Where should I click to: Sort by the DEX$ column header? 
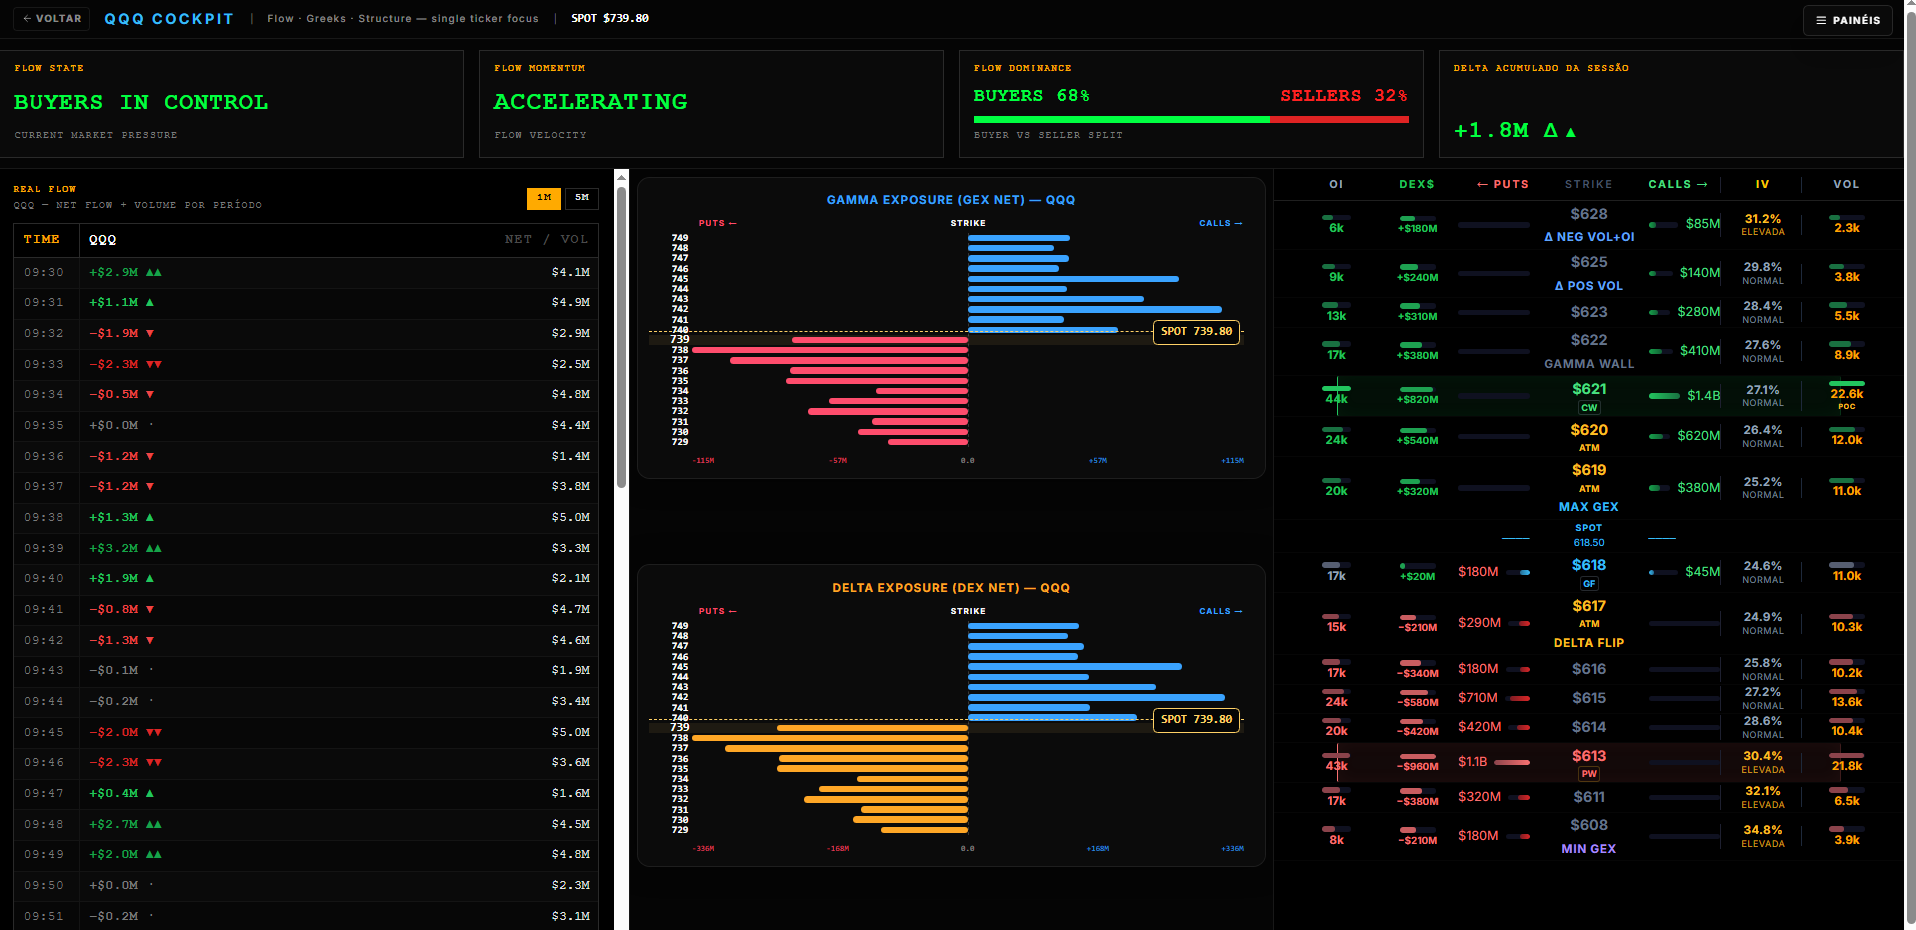pyautogui.click(x=1417, y=184)
